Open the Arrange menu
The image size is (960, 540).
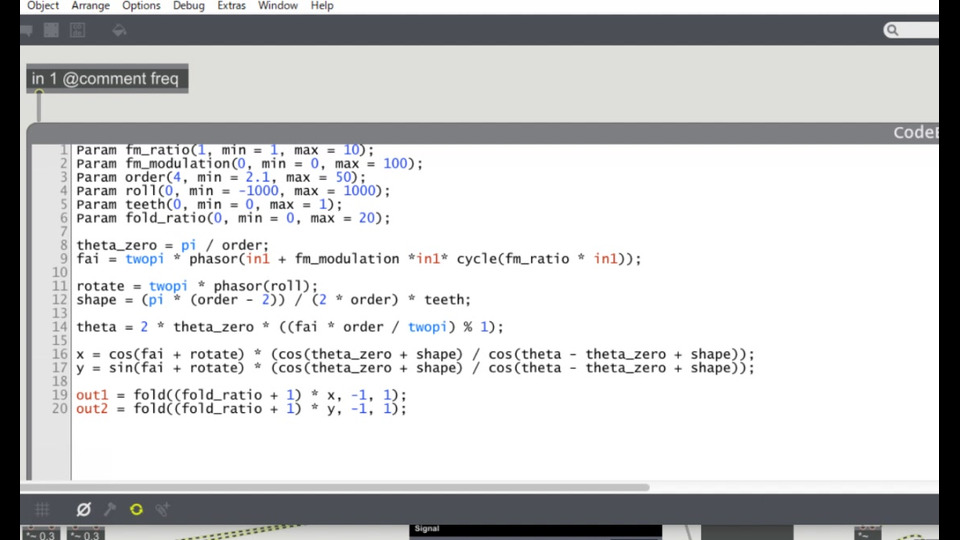click(91, 6)
